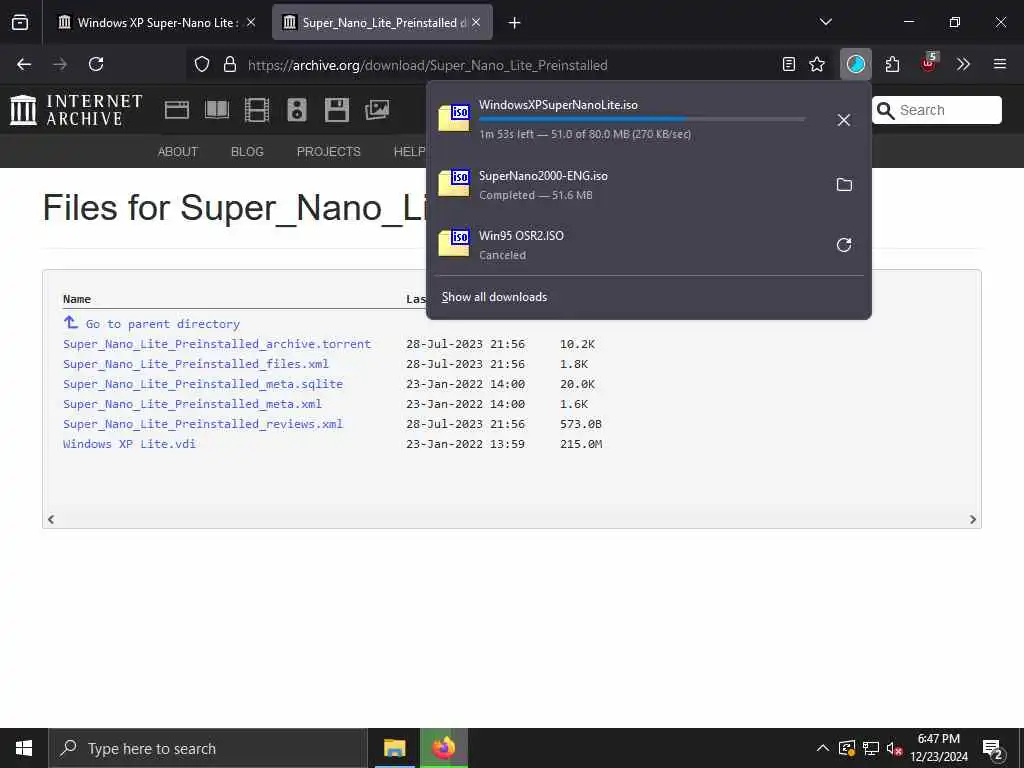
Task: Download Super_Nano_Lite_Preinstalled_archive.torrent
Action: [217, 344]
